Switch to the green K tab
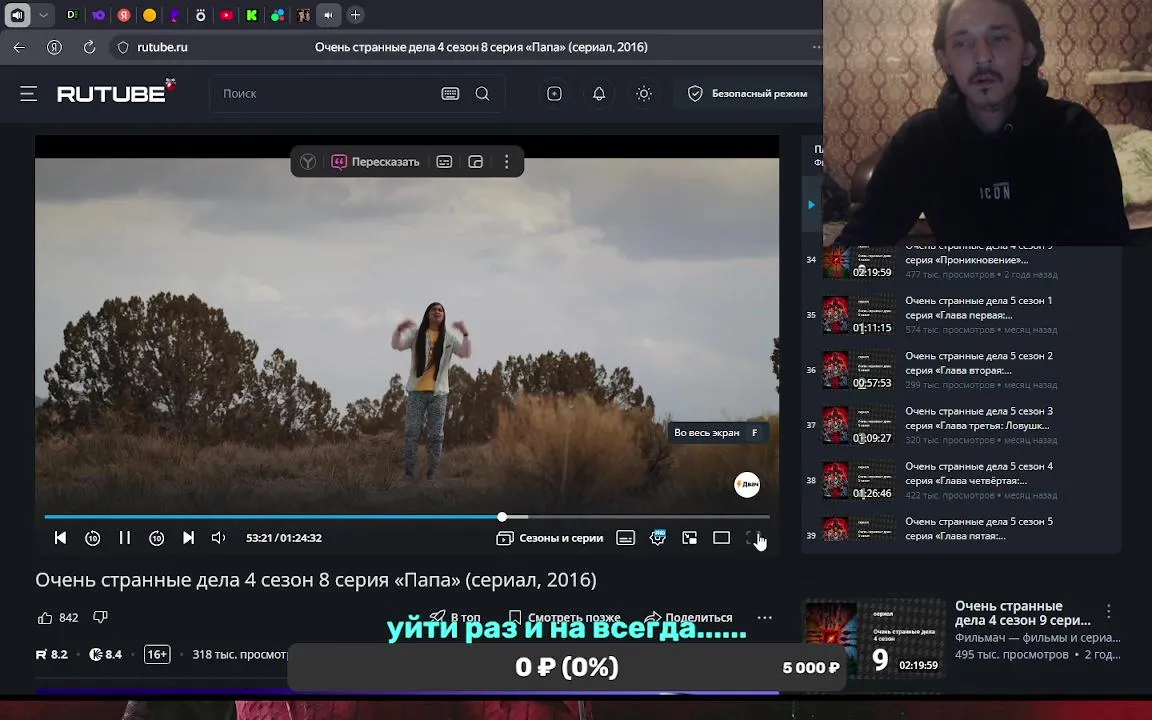The height and width of the screenshot is (720, 1152). pos(252,15)
